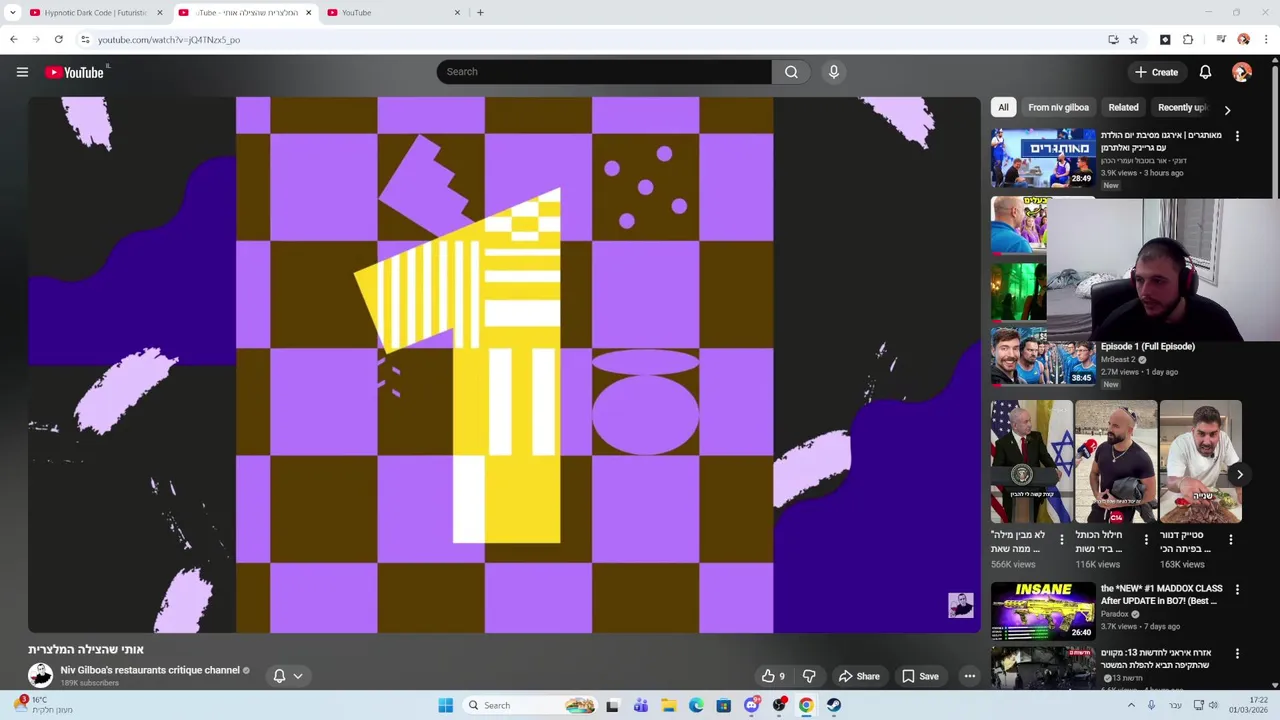Click channel subscription bell notification toggle
1280x720 pixels.
point(279,676)
